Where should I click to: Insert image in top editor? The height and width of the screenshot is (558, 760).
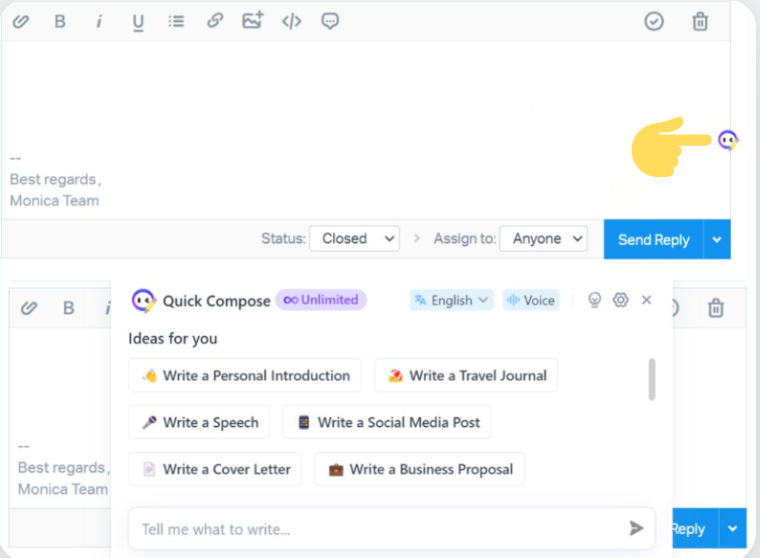point(253,20)
